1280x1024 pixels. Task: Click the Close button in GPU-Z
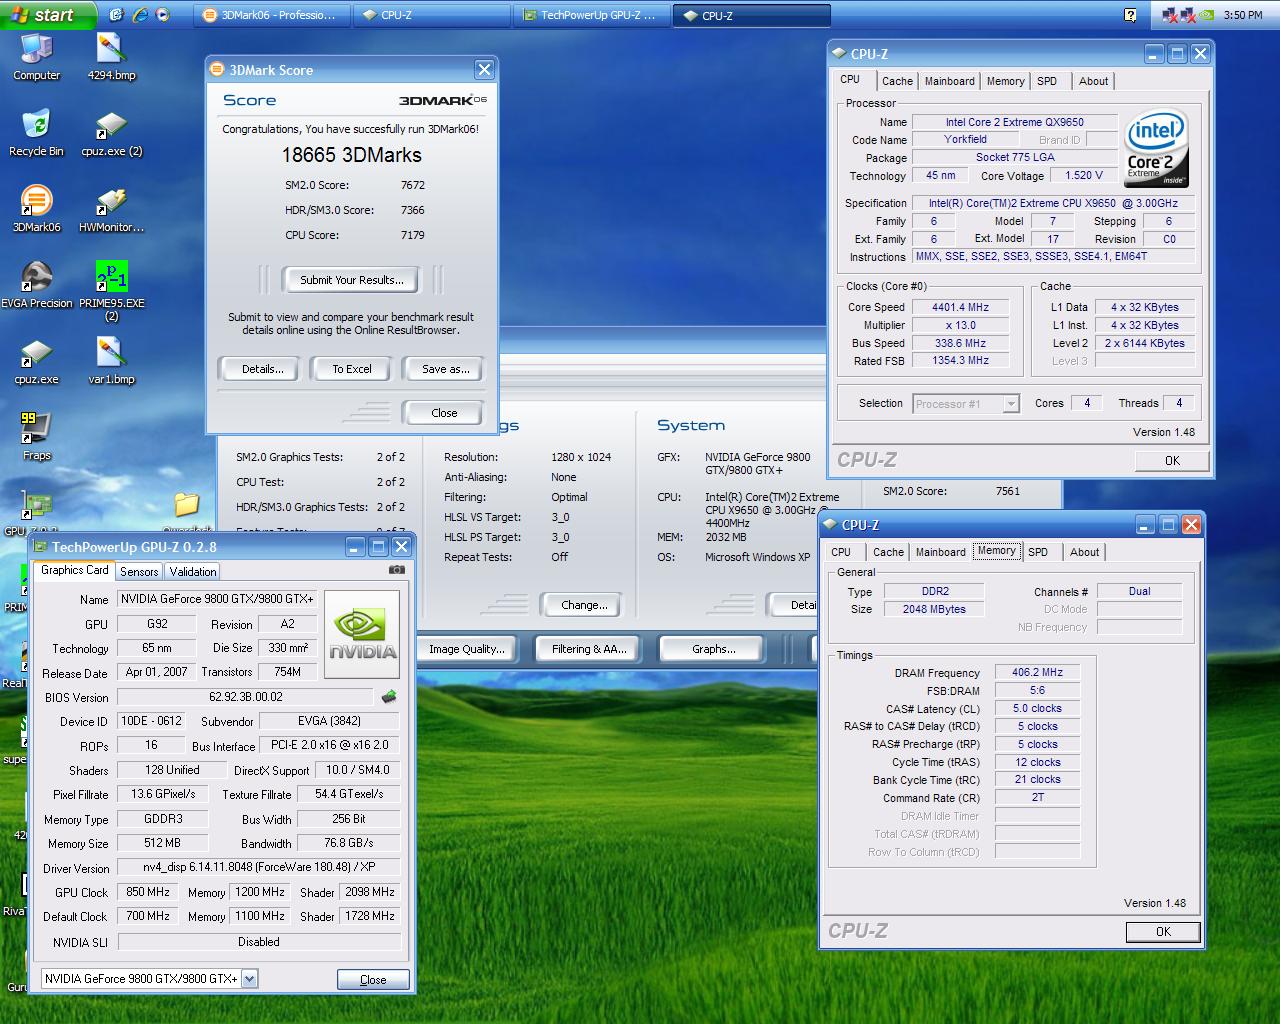373,980
